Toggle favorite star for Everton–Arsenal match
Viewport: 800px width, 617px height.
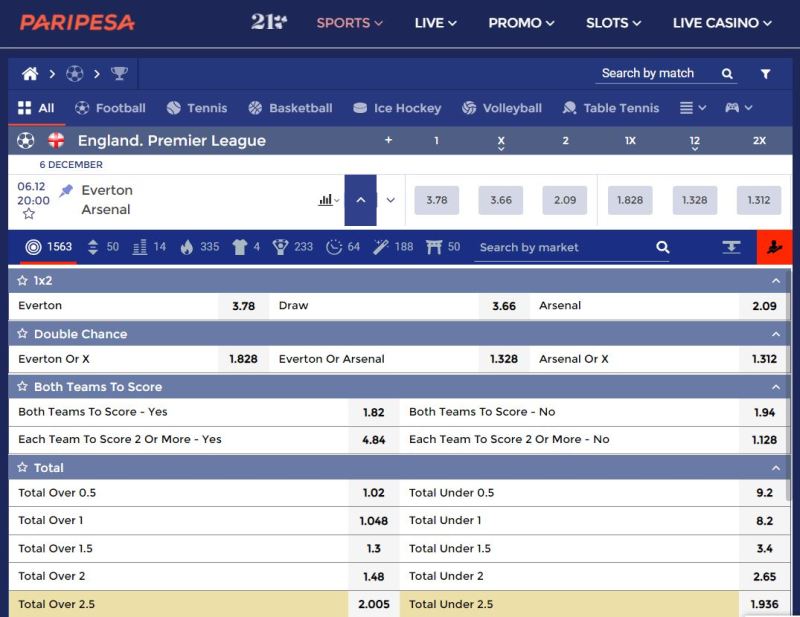29,214
